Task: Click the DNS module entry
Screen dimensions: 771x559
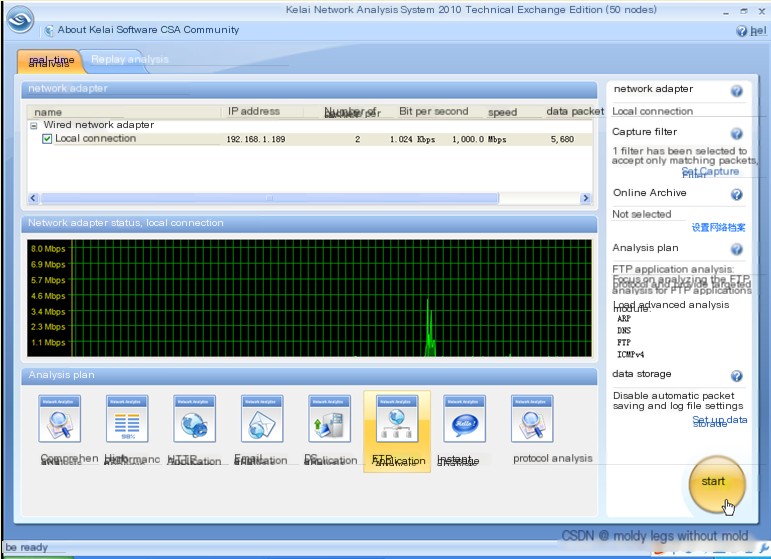Action: point(623,330)
